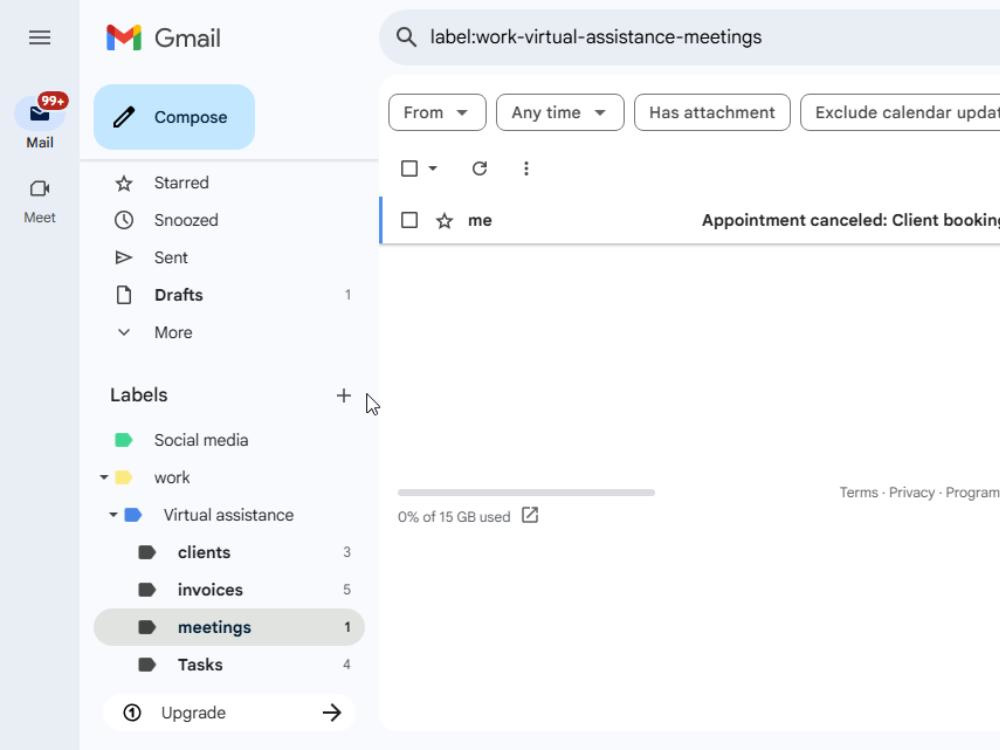Image resolution: width=1000 pixels, height=750 pixels.
Task: Click the Snoozed clock icon
Action: (x=124, y=221)
